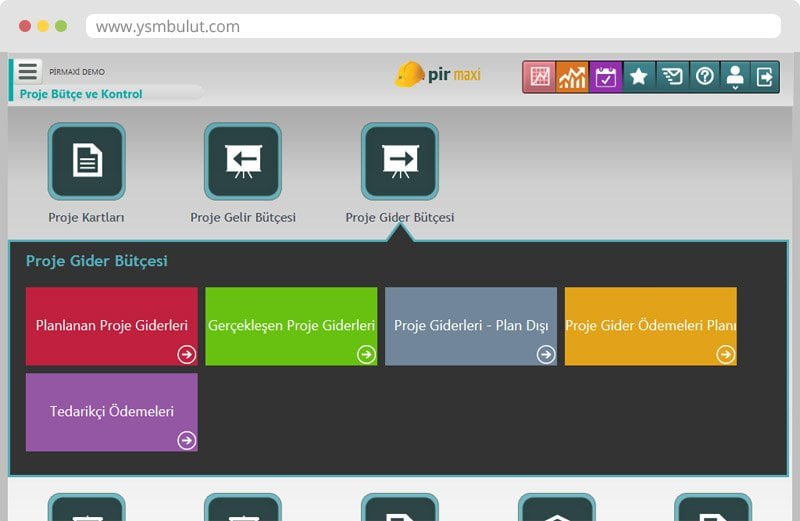The height and width of the screenshot is (521, 800).
Task: Open the Gerçekleşen Proje Giderleri tile
Action: point(291,326)
